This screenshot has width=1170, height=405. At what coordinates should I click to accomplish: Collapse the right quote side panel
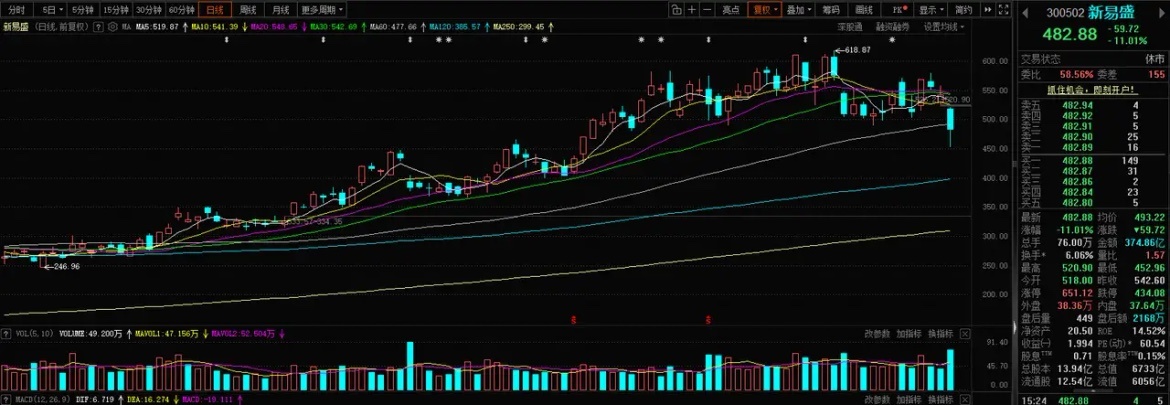point(1014,329)
